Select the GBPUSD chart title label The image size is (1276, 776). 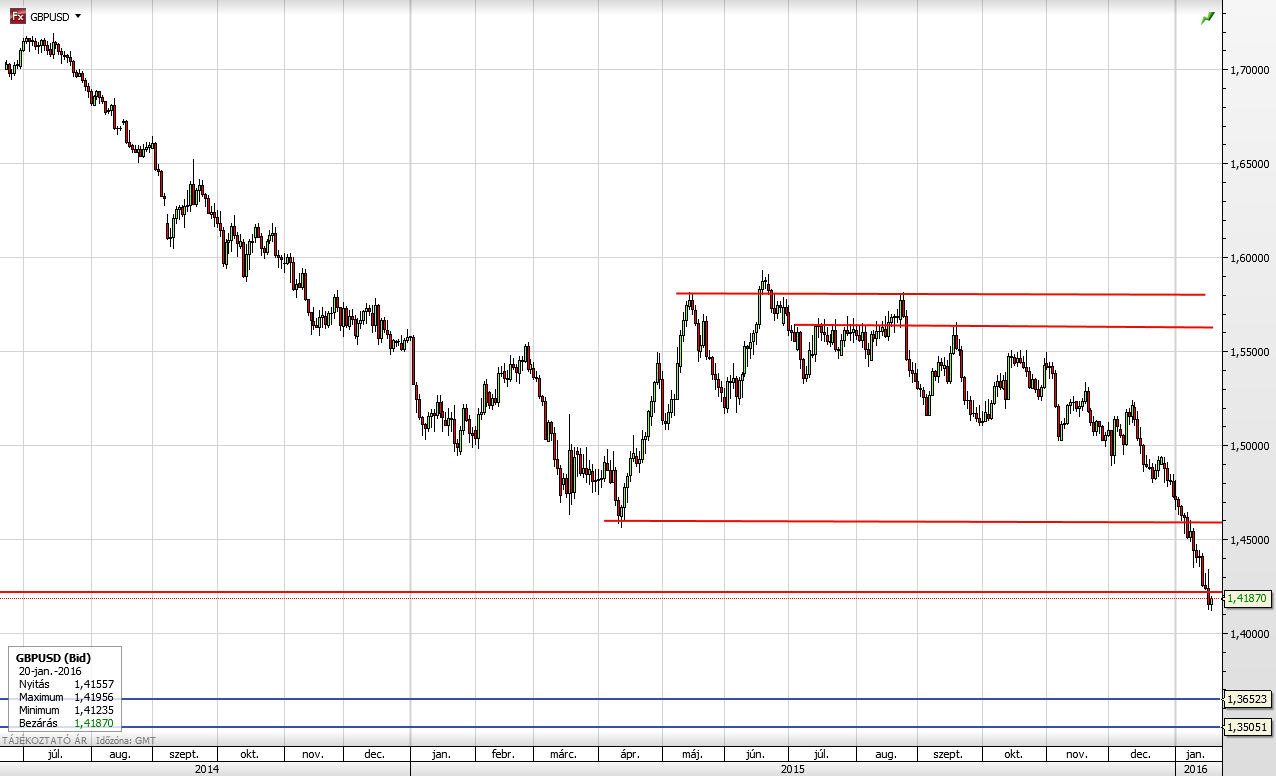pyautogui.click(x=50, y=17)
